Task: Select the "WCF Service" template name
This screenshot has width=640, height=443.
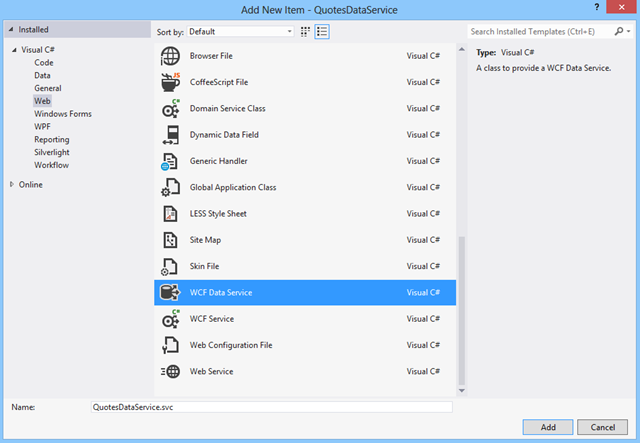Action: tap(211, 319)
